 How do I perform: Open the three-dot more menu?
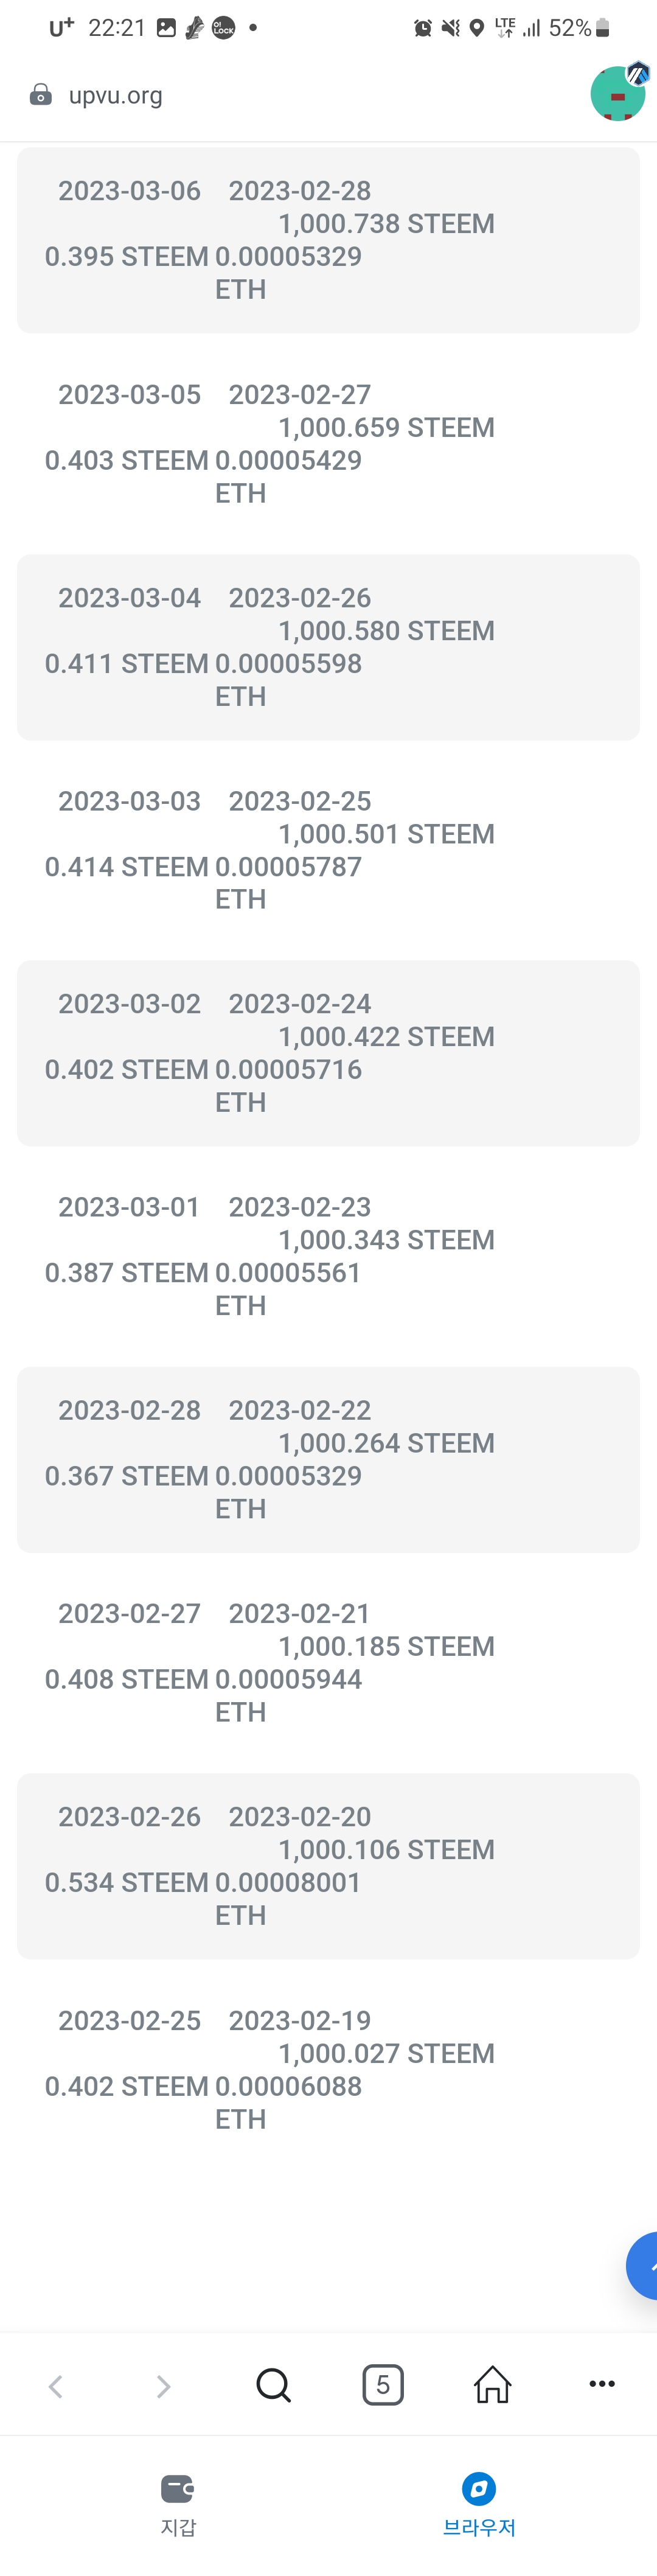click(x=602, y=2384)
